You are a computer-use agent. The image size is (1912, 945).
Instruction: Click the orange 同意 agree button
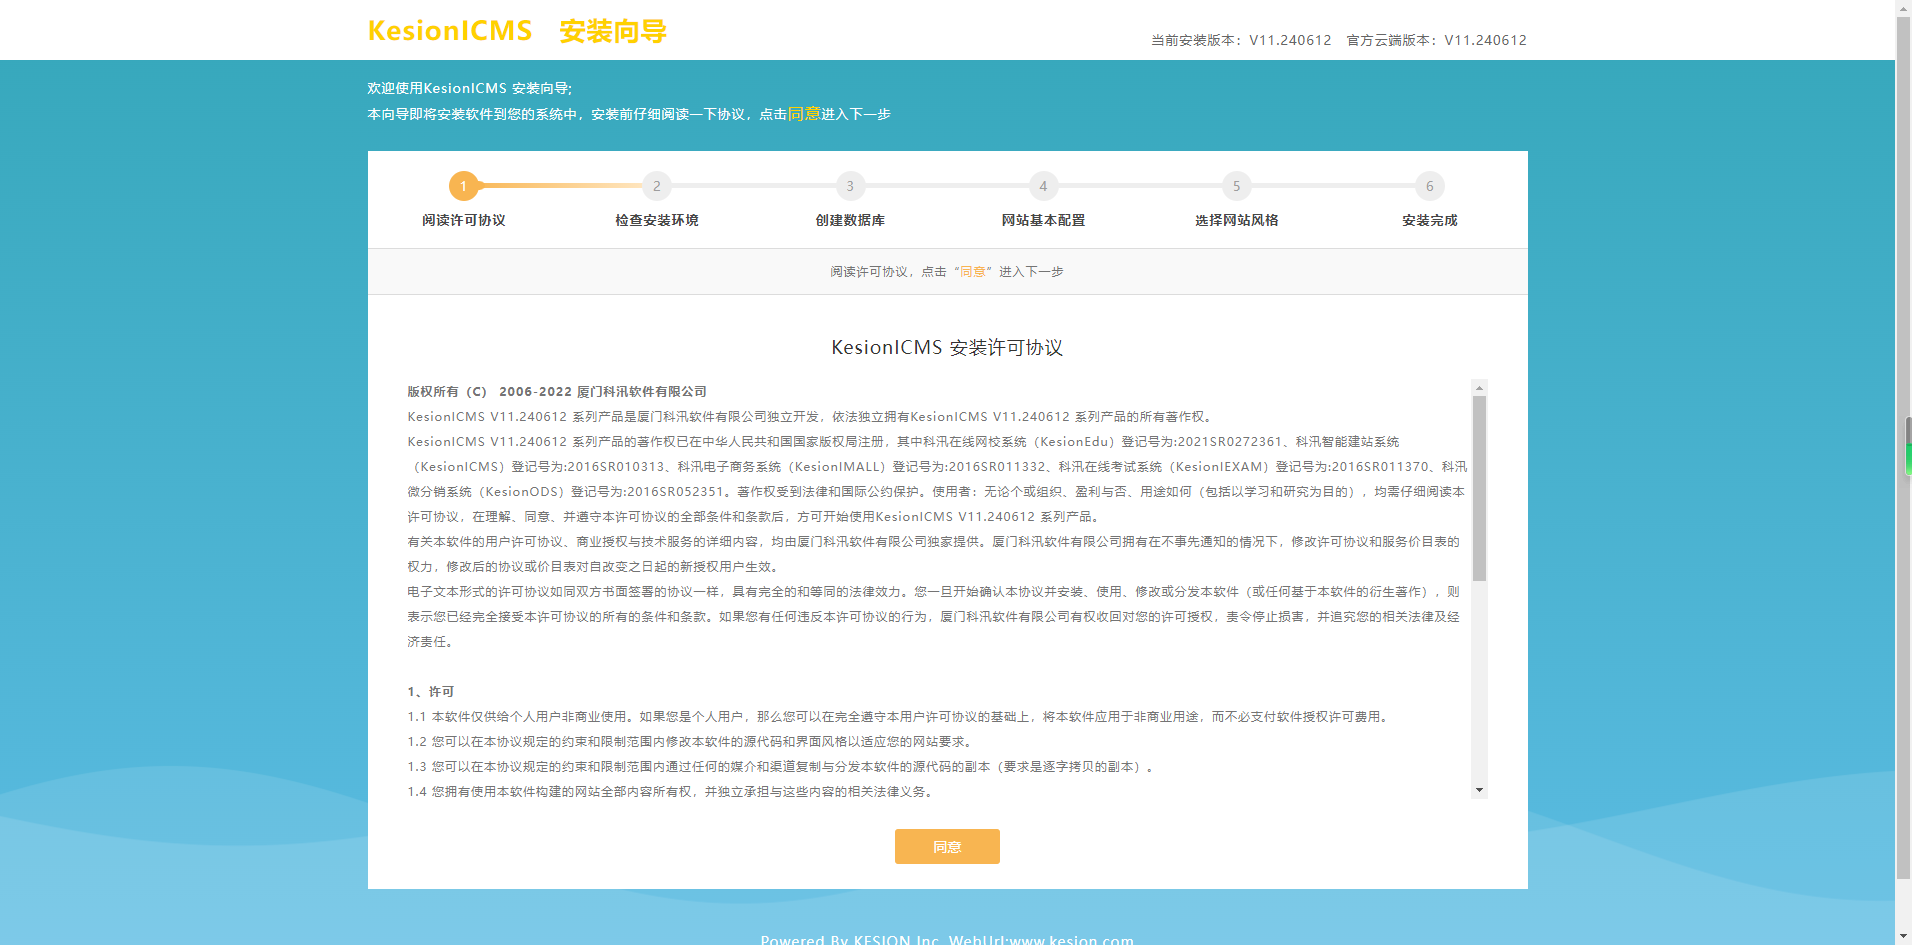click(947, 846)
